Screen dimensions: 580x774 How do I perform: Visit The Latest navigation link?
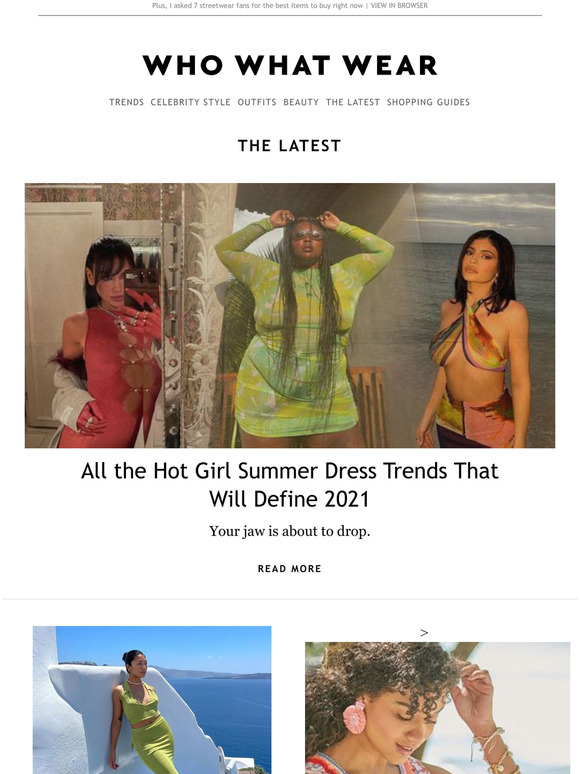coord(353,102)
